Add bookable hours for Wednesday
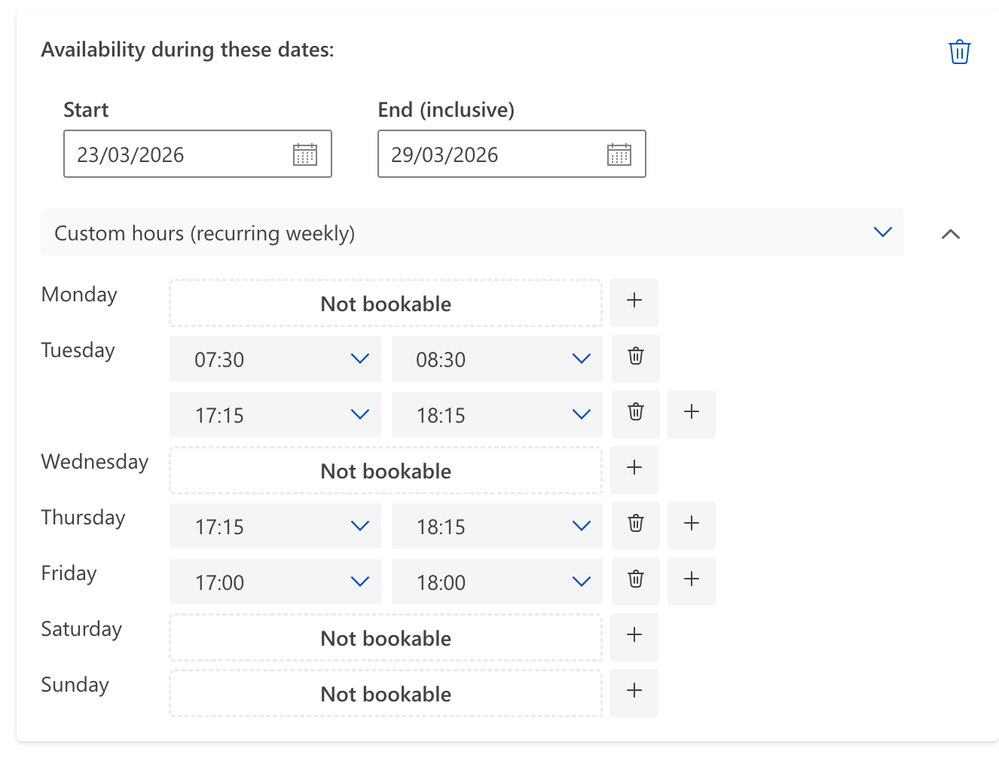This screenshot has height=761, width=999. point(634,469)
